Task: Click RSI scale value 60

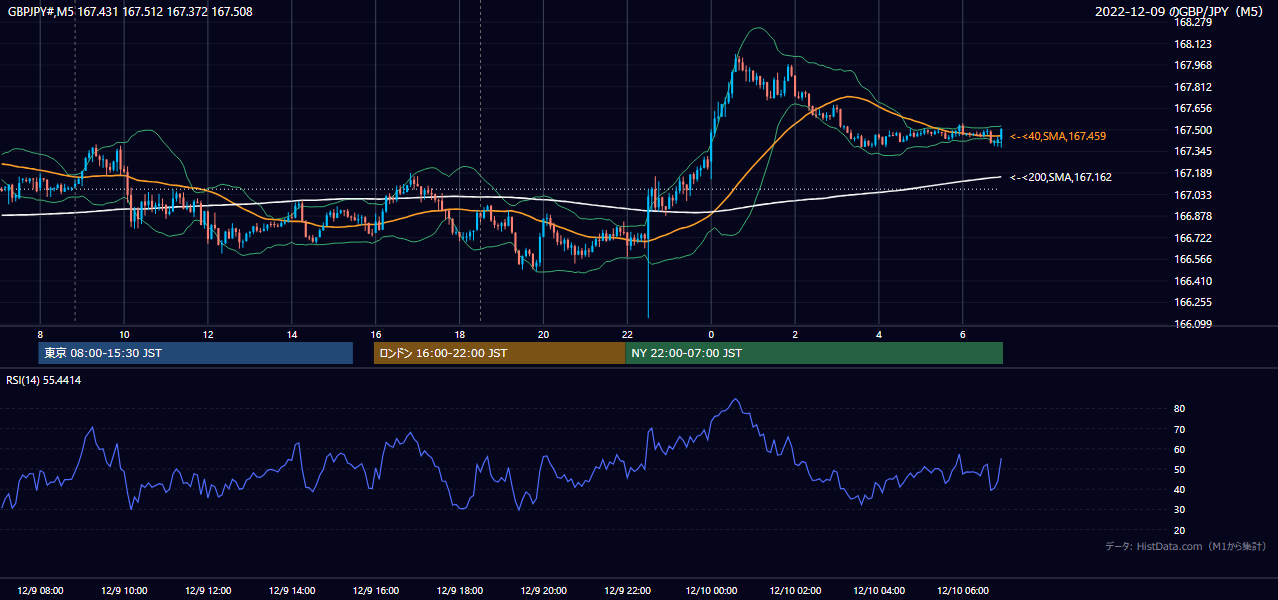Action: click(1179, 449)
